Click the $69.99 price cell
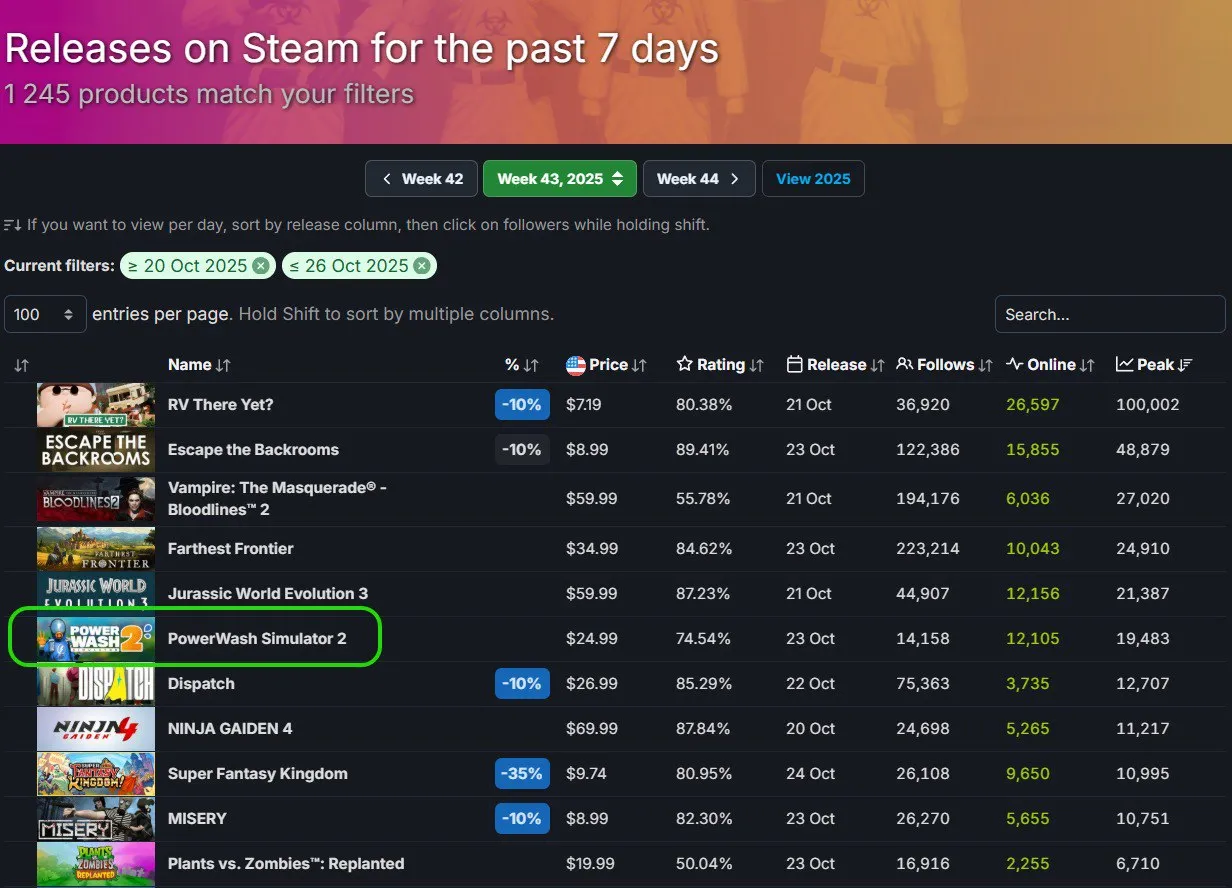1232x888 pixels. 592,729
